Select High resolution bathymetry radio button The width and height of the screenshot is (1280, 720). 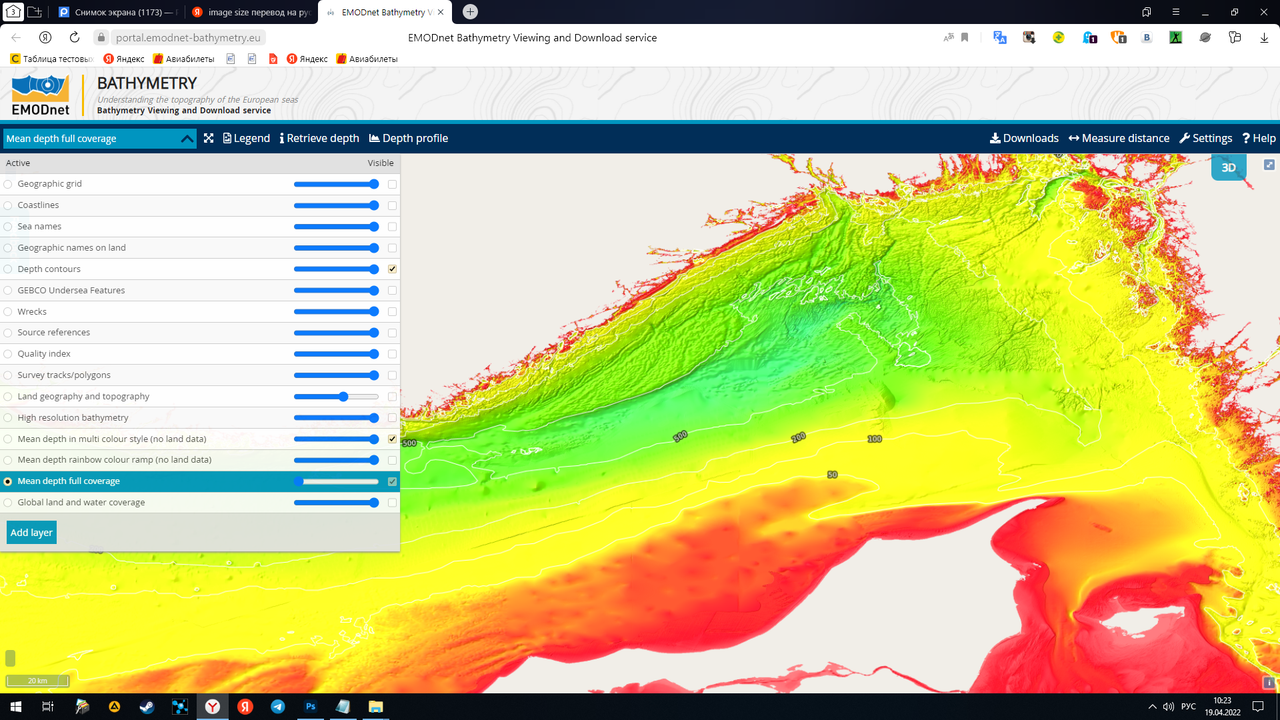(8, 418)
